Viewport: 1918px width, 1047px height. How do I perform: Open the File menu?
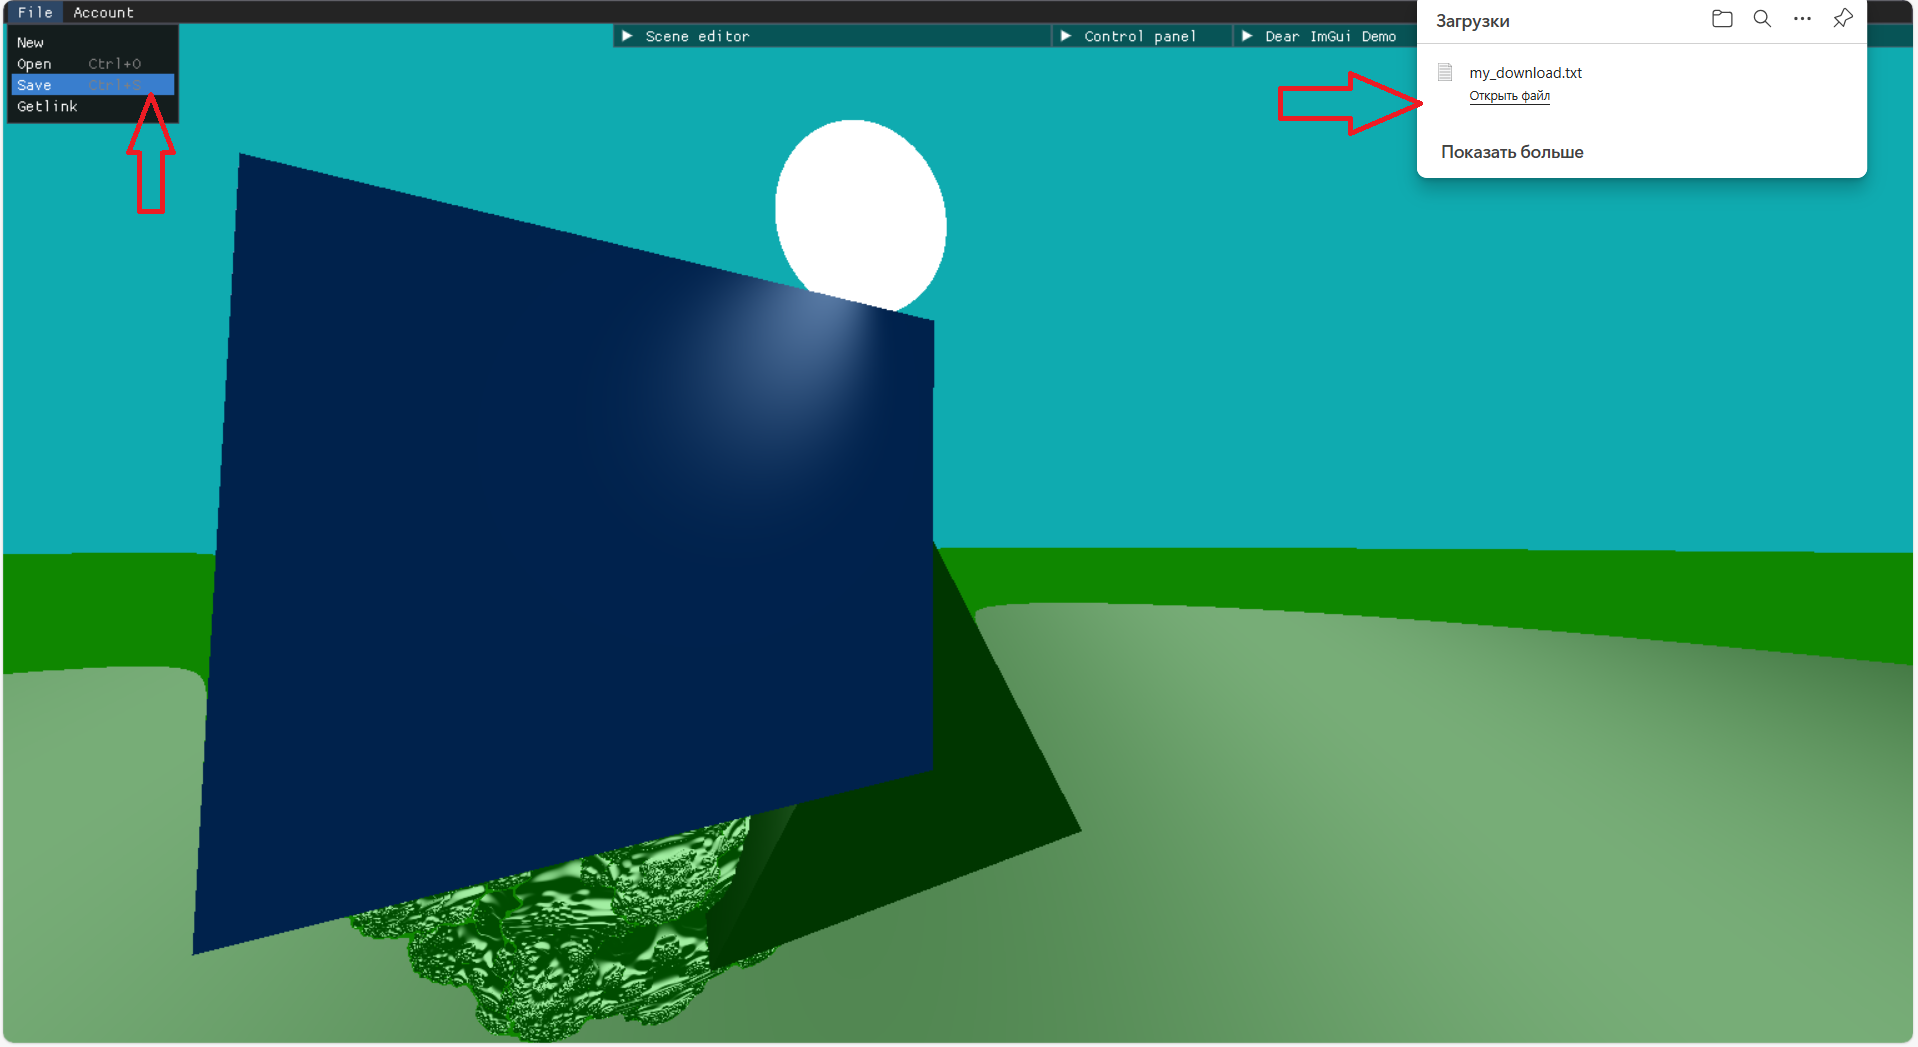coord(35,12)
